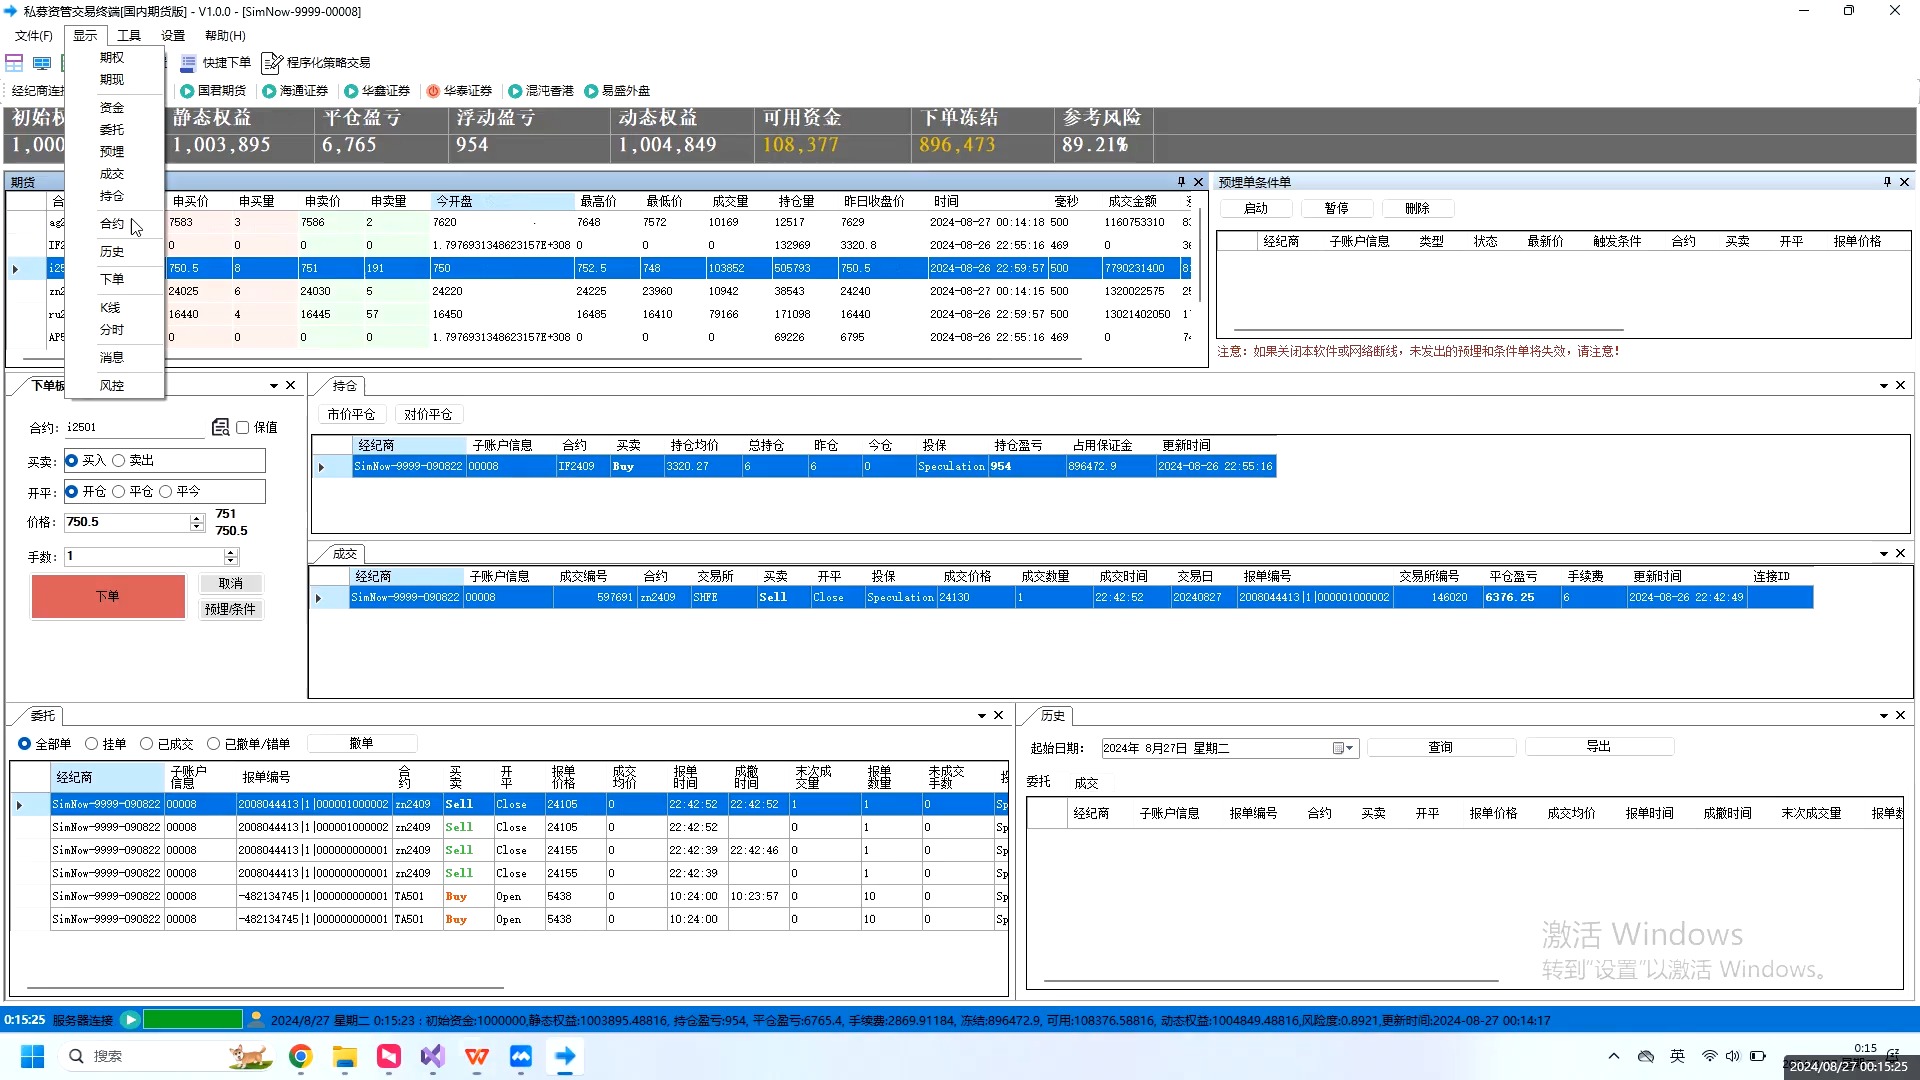Close the 期货 quotes panel
Viewport: 1920px width, 1080px height.
[x=1198, y=182]
